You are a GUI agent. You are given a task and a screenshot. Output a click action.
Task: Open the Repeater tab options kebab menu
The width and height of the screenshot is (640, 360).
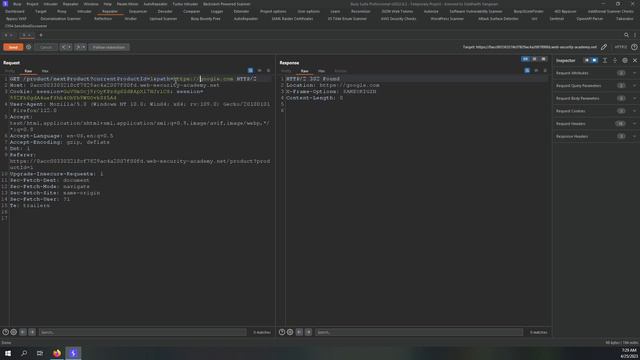click(635, 36)
